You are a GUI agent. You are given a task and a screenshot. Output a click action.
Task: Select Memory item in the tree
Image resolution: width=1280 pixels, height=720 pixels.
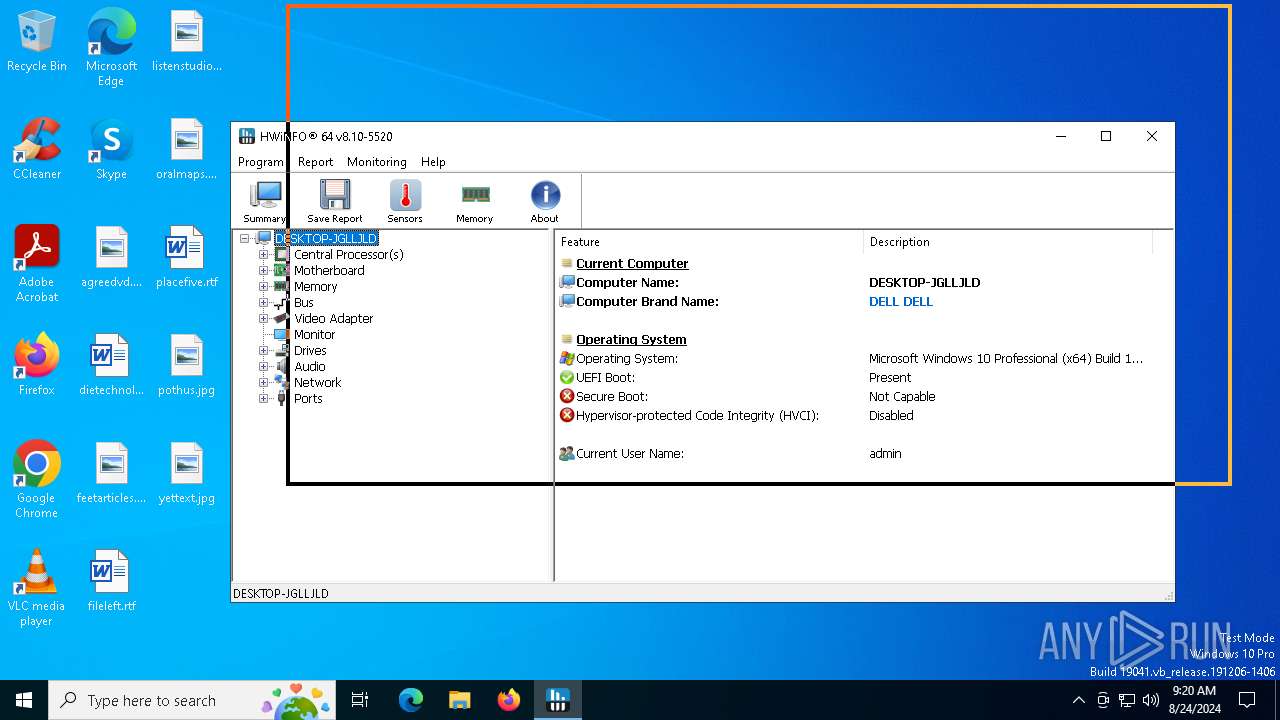point(315,287)
